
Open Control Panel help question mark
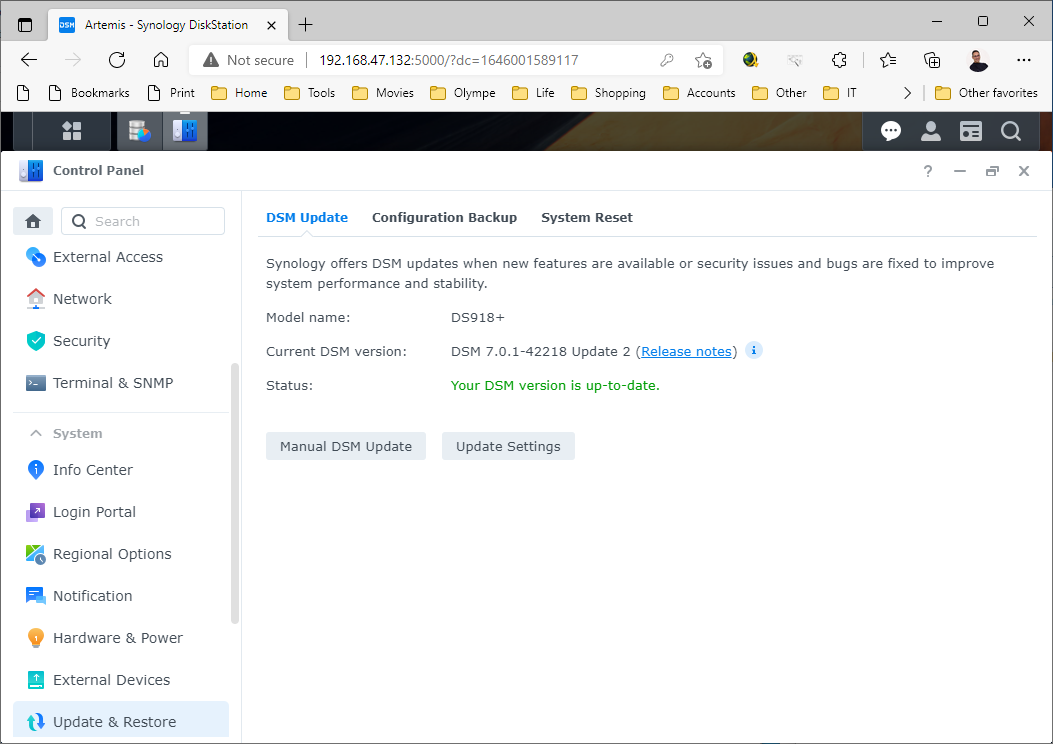(927, 171)
